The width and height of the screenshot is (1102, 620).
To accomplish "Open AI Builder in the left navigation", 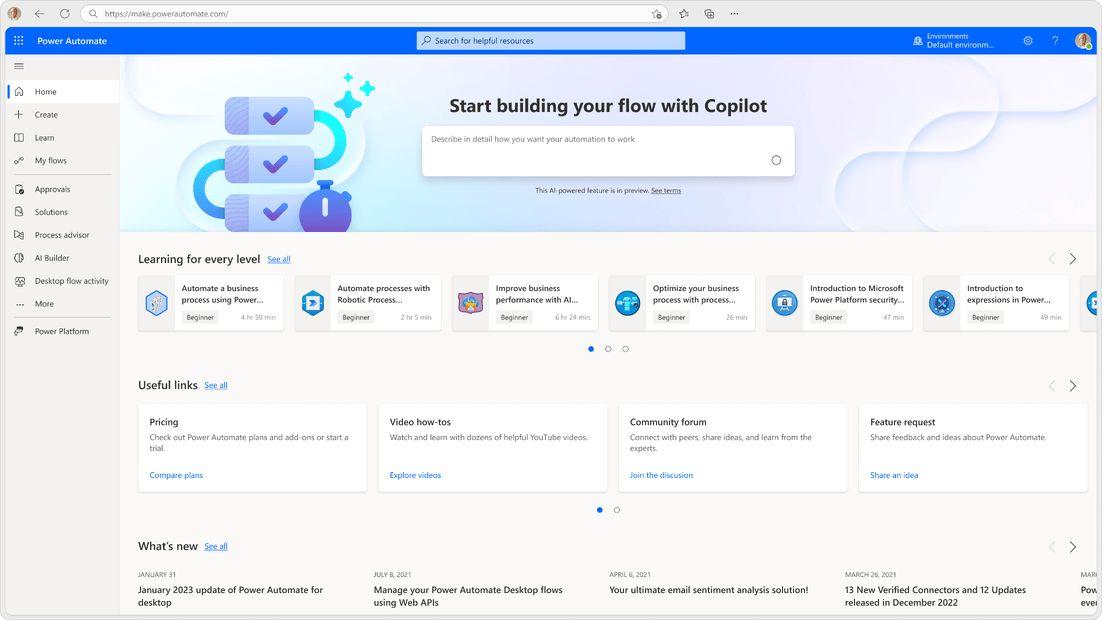I will 63,258.
